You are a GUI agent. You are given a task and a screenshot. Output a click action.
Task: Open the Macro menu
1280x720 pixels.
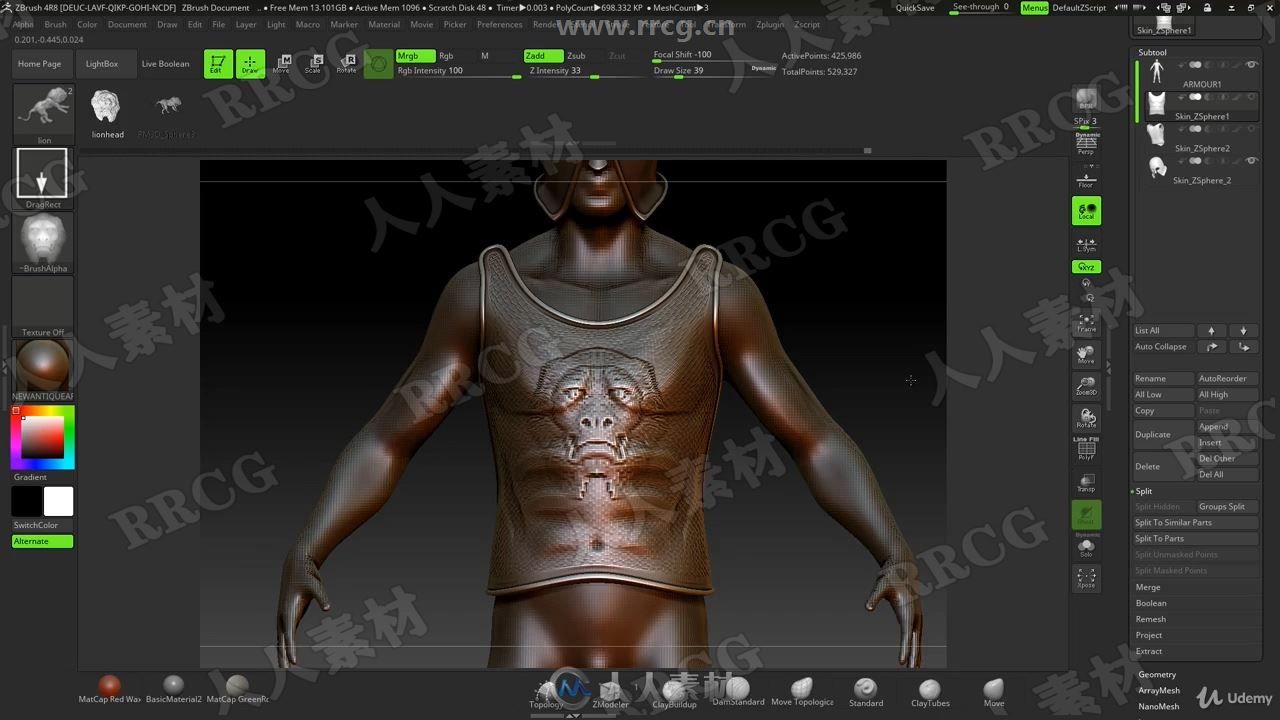coord(308,24)
